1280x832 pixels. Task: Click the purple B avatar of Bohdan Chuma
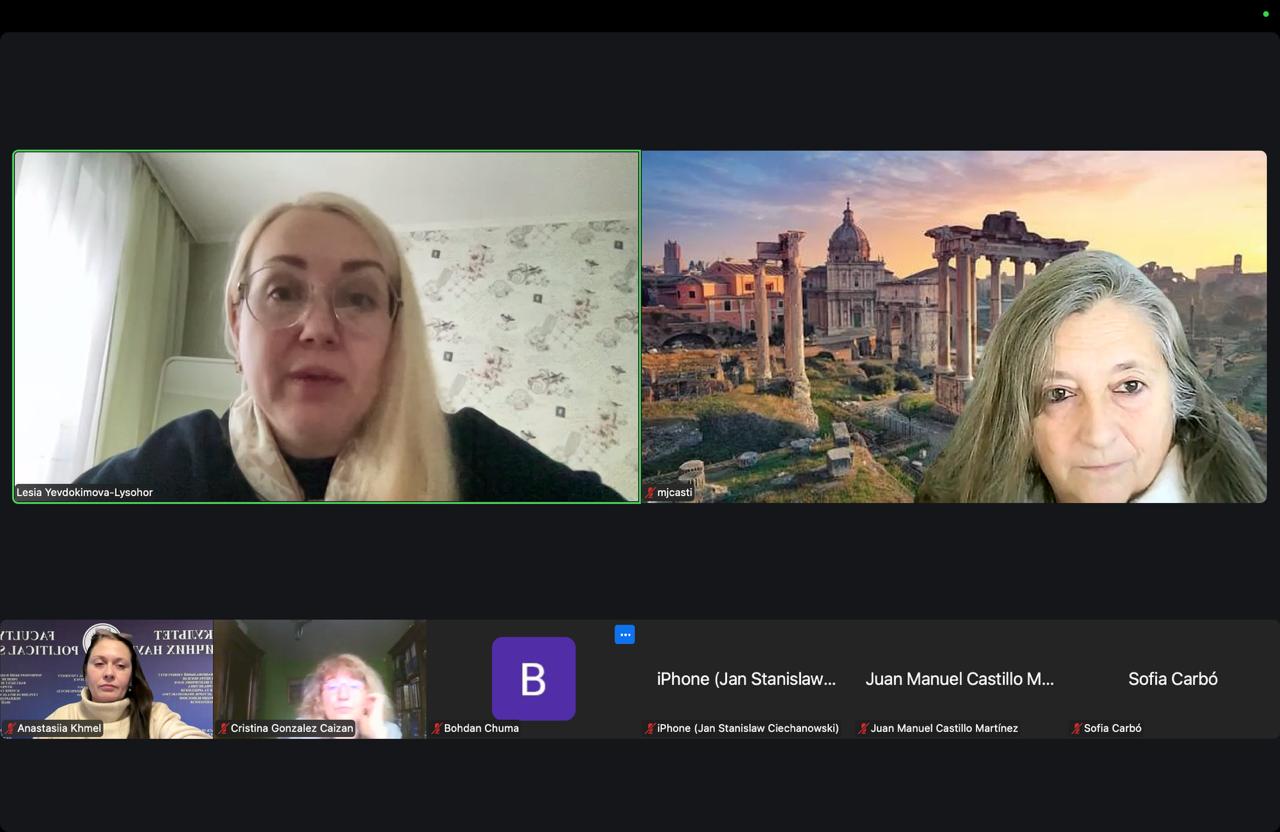pos(533,679)
